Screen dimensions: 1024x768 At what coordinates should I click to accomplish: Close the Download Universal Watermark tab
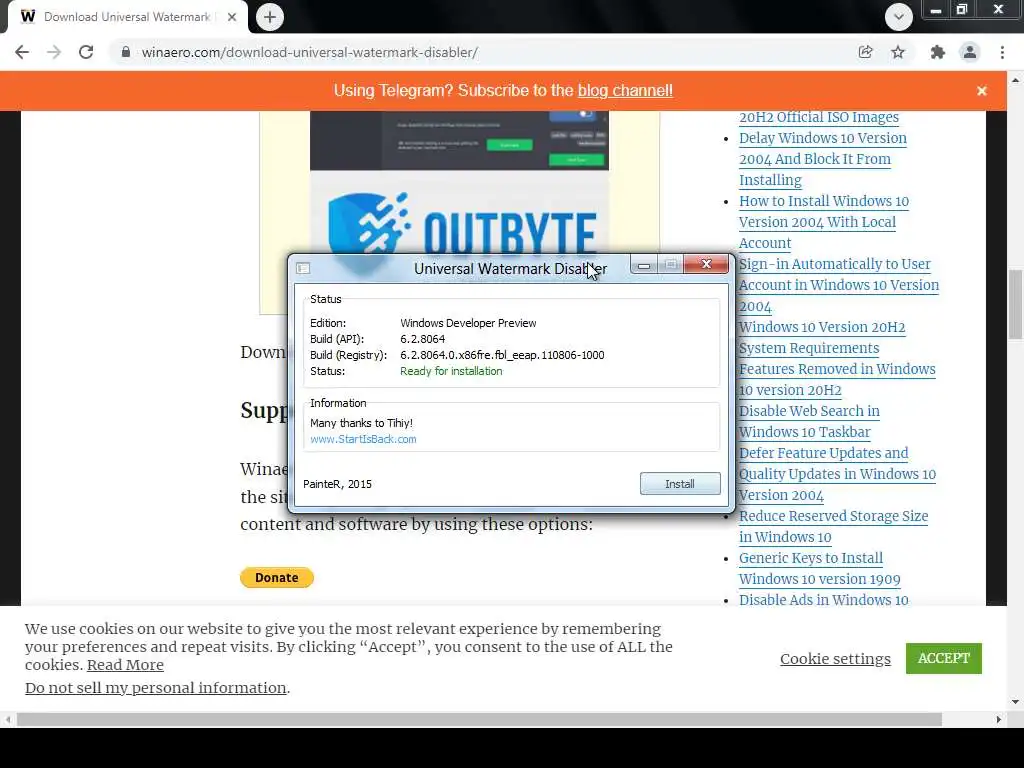coord(232,17)
